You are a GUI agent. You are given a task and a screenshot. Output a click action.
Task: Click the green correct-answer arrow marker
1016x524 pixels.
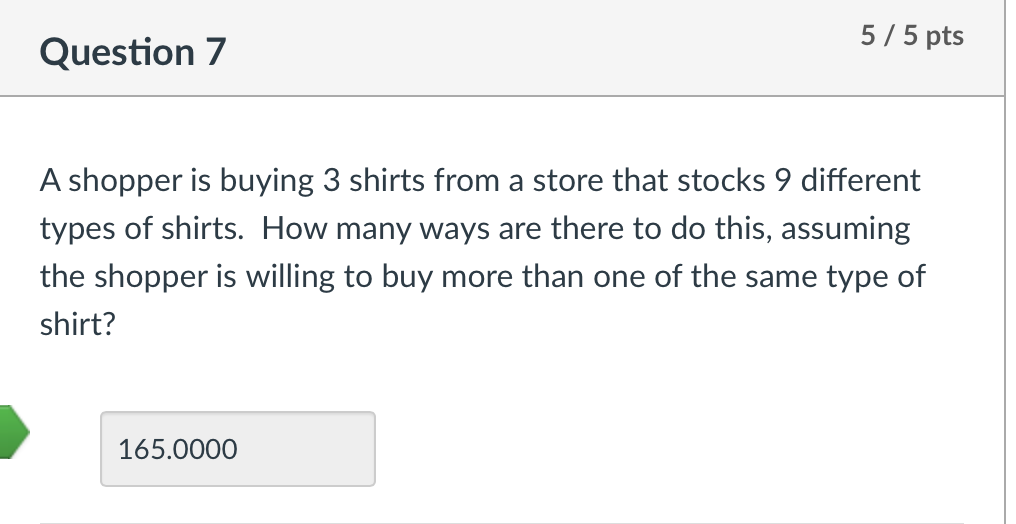(x=14, y=431)
